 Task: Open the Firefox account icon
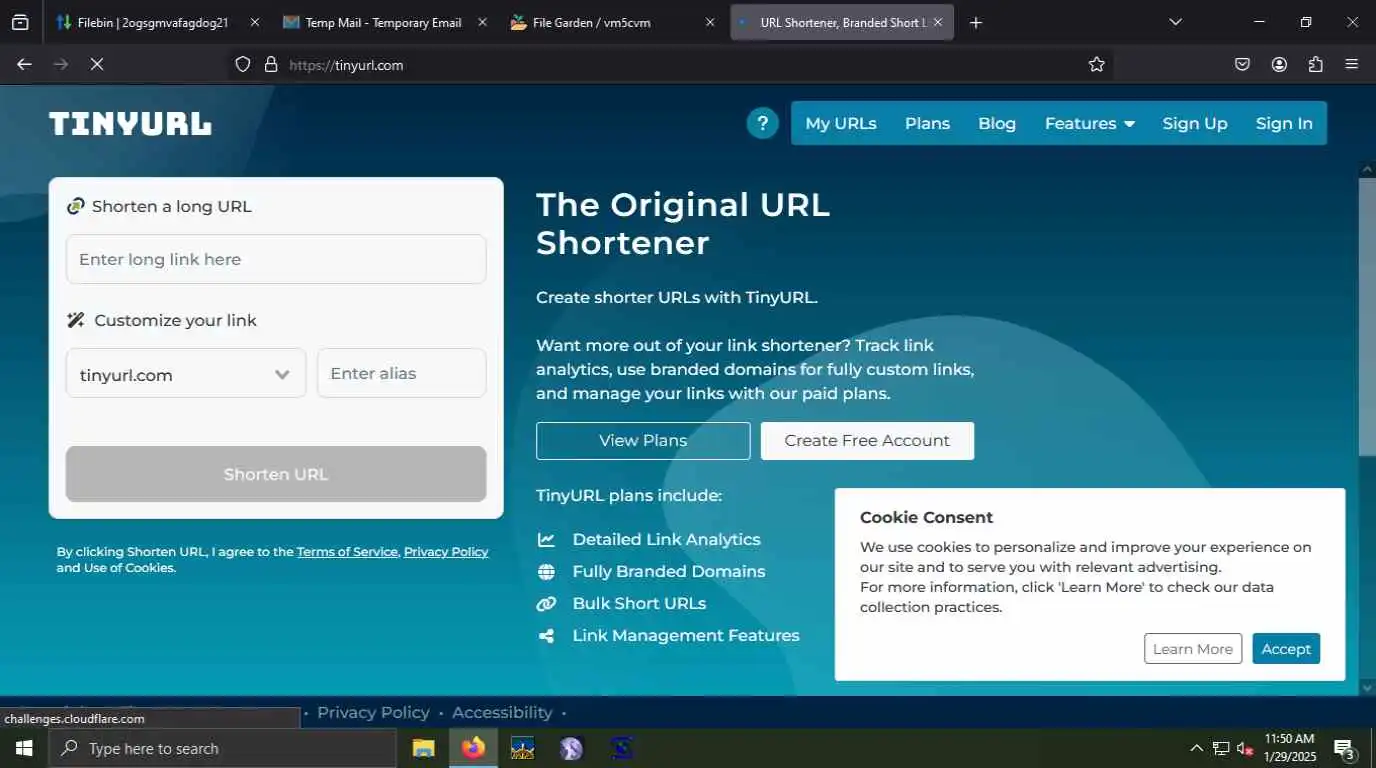pyautogui.click(x=1279, y=64)
